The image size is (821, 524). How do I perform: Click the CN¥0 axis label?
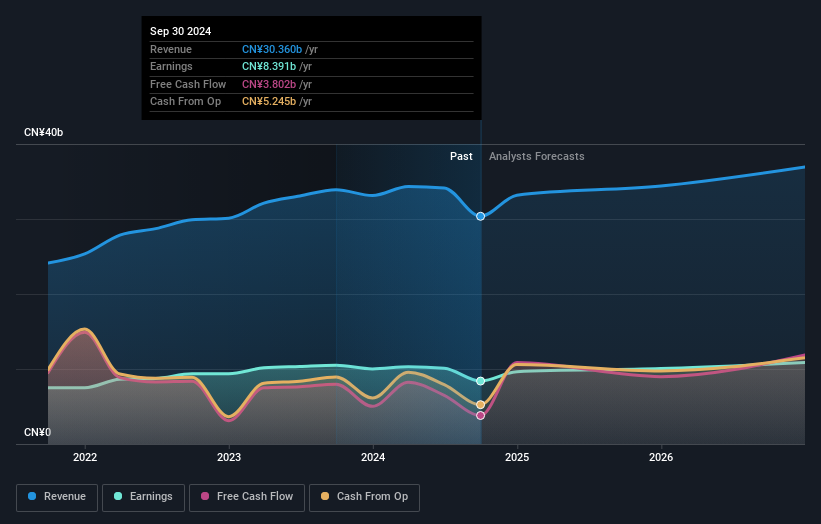click(38, 432)
